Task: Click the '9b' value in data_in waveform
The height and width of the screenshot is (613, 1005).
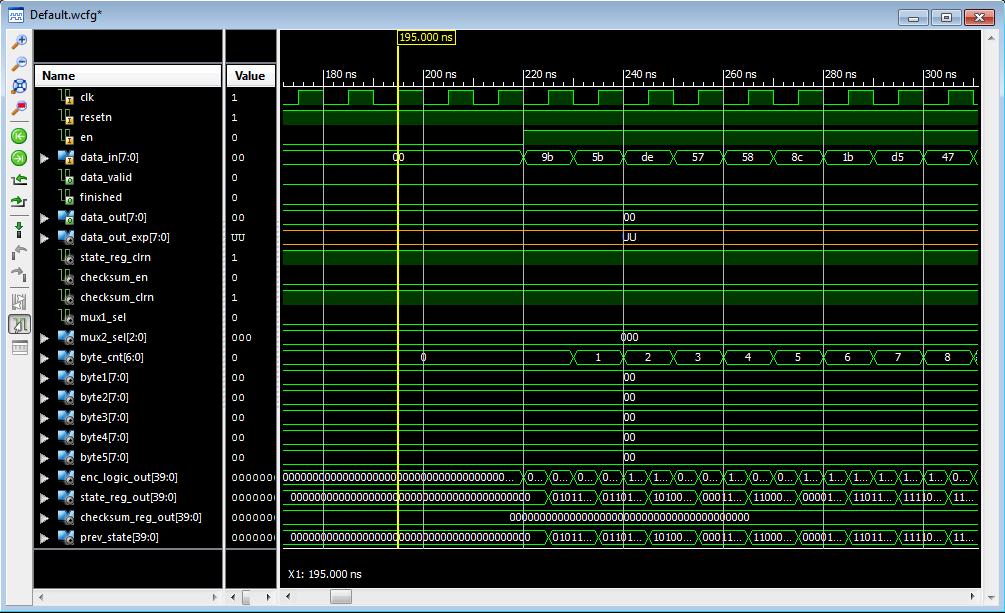Action: point(547,158)
